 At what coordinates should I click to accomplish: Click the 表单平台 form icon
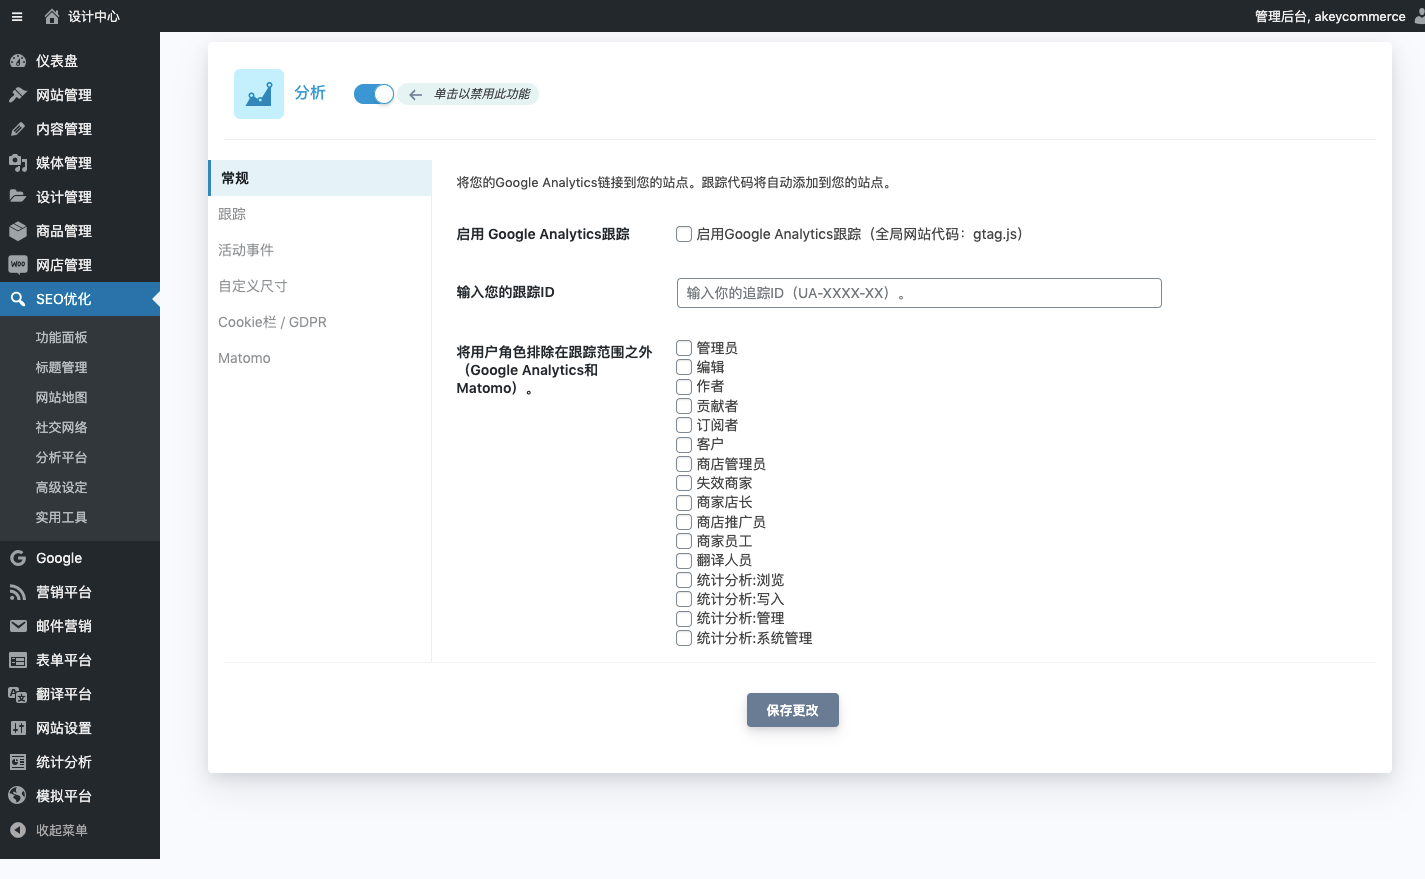point(18,660)
